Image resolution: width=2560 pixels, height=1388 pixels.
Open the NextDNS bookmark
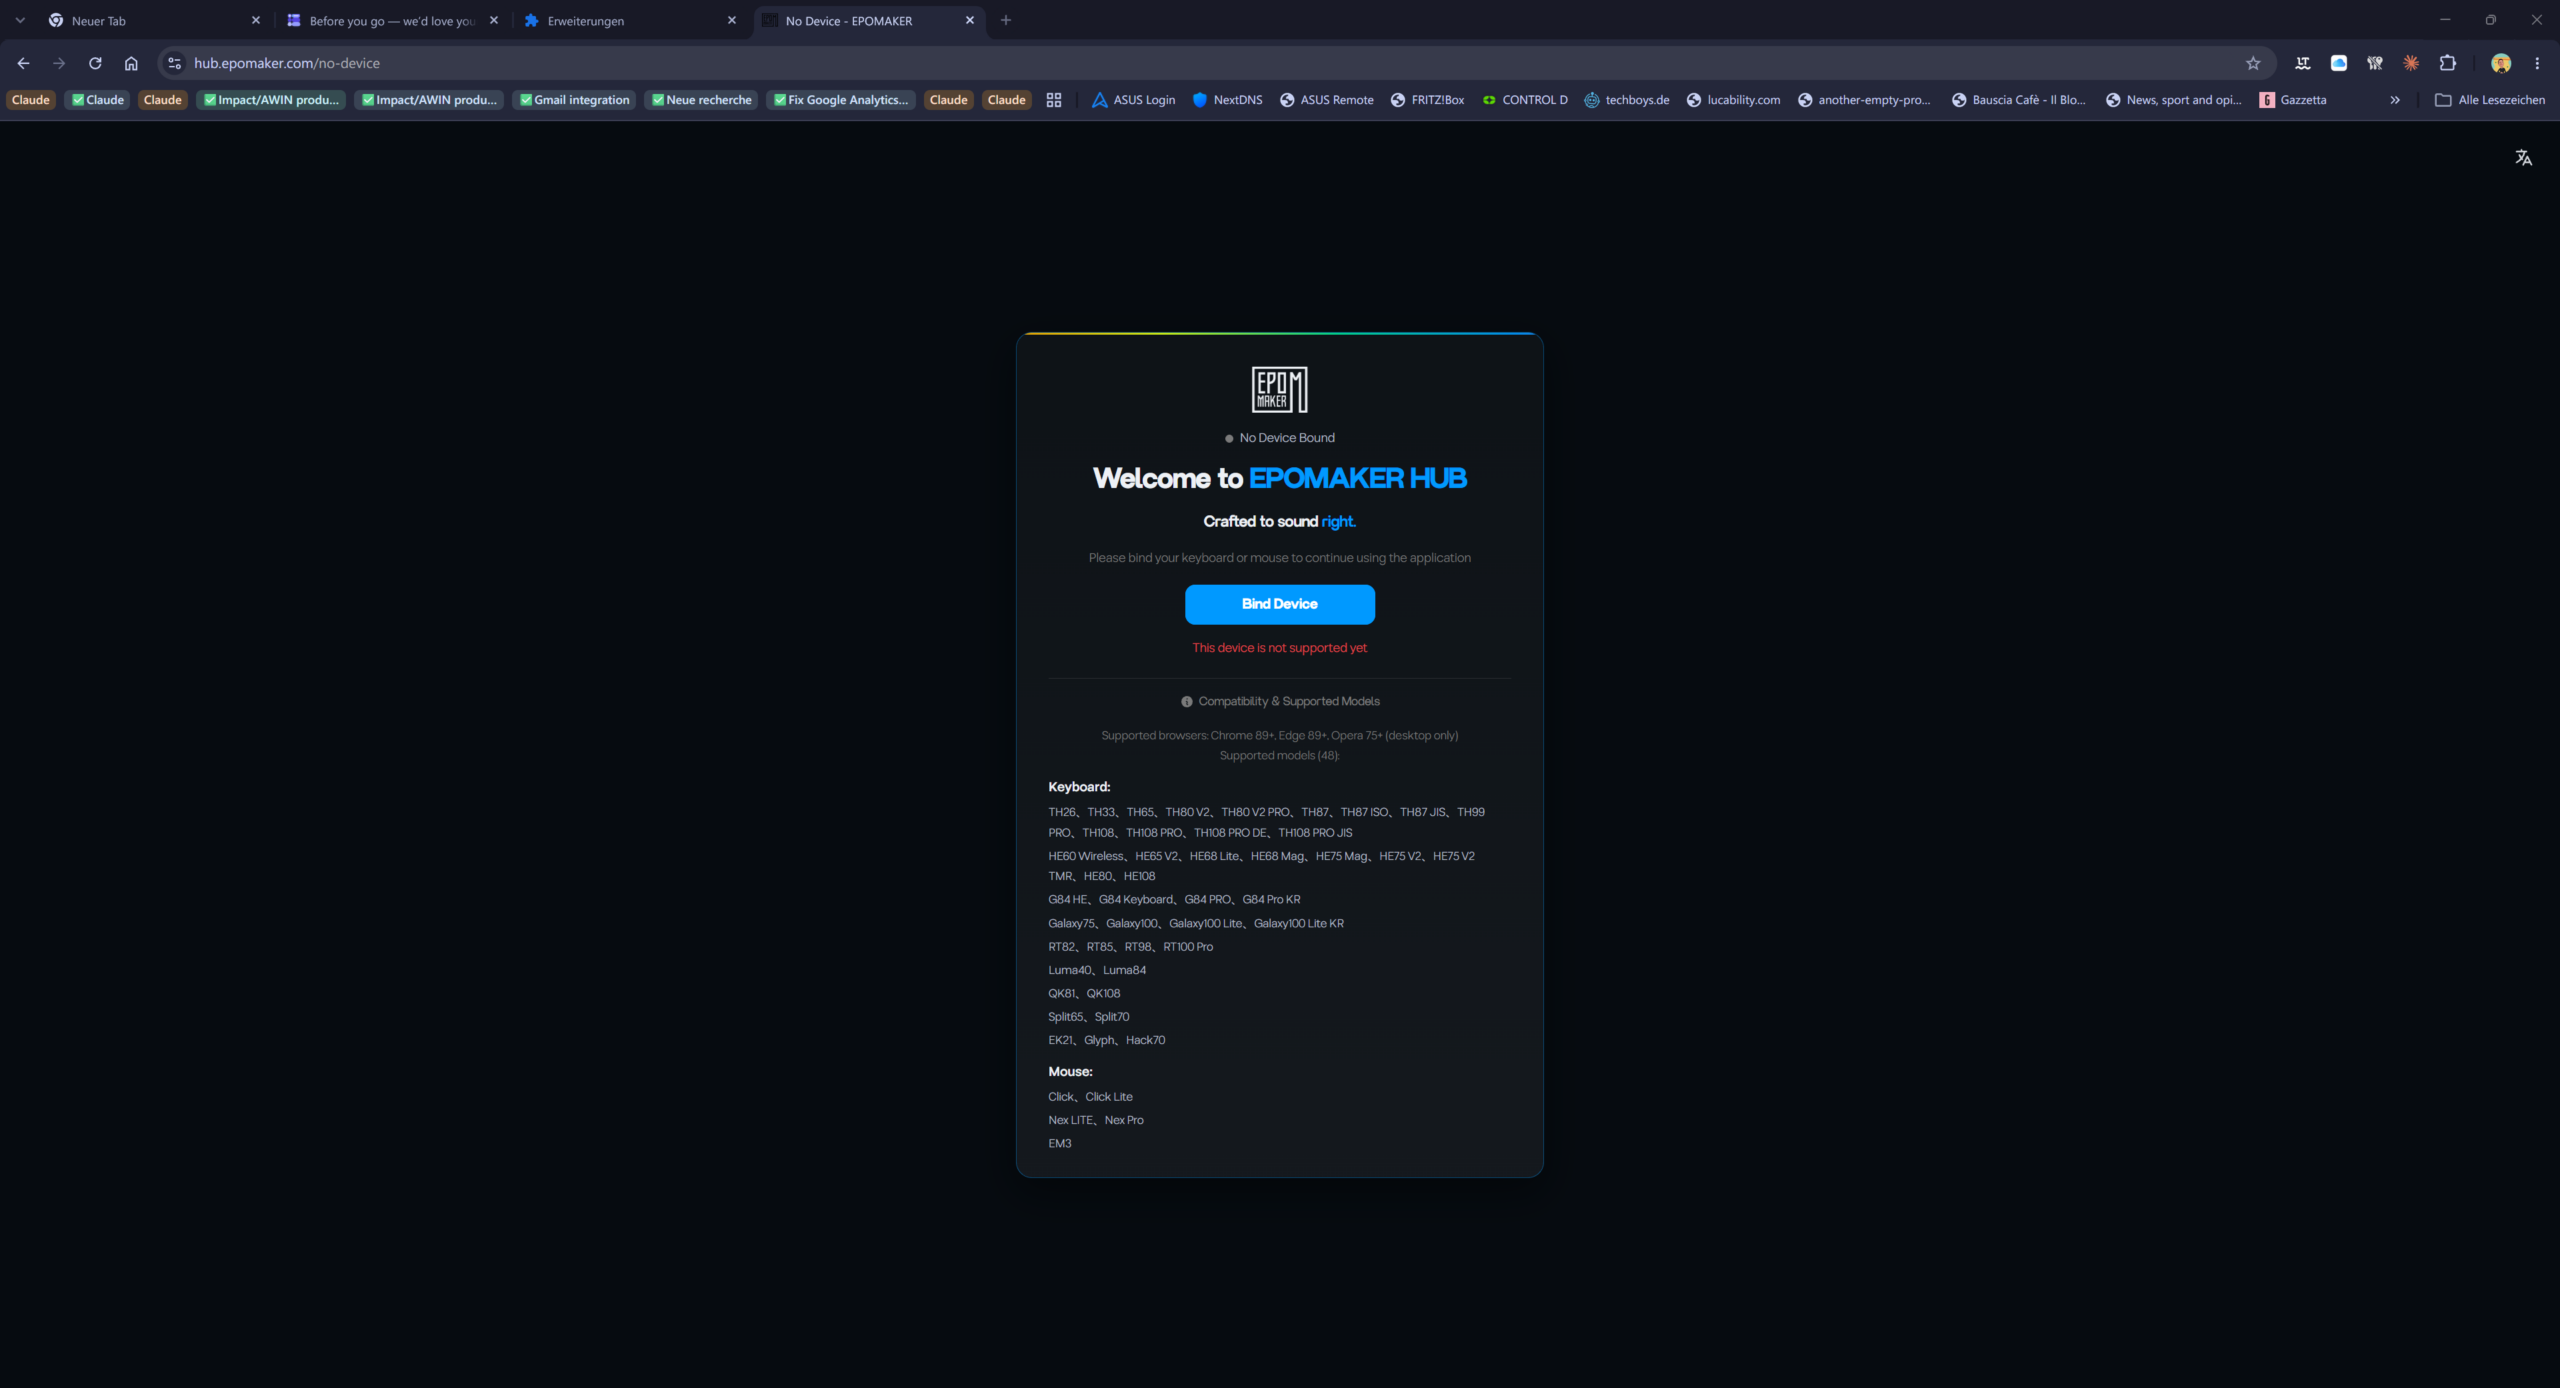point(1228,100)
